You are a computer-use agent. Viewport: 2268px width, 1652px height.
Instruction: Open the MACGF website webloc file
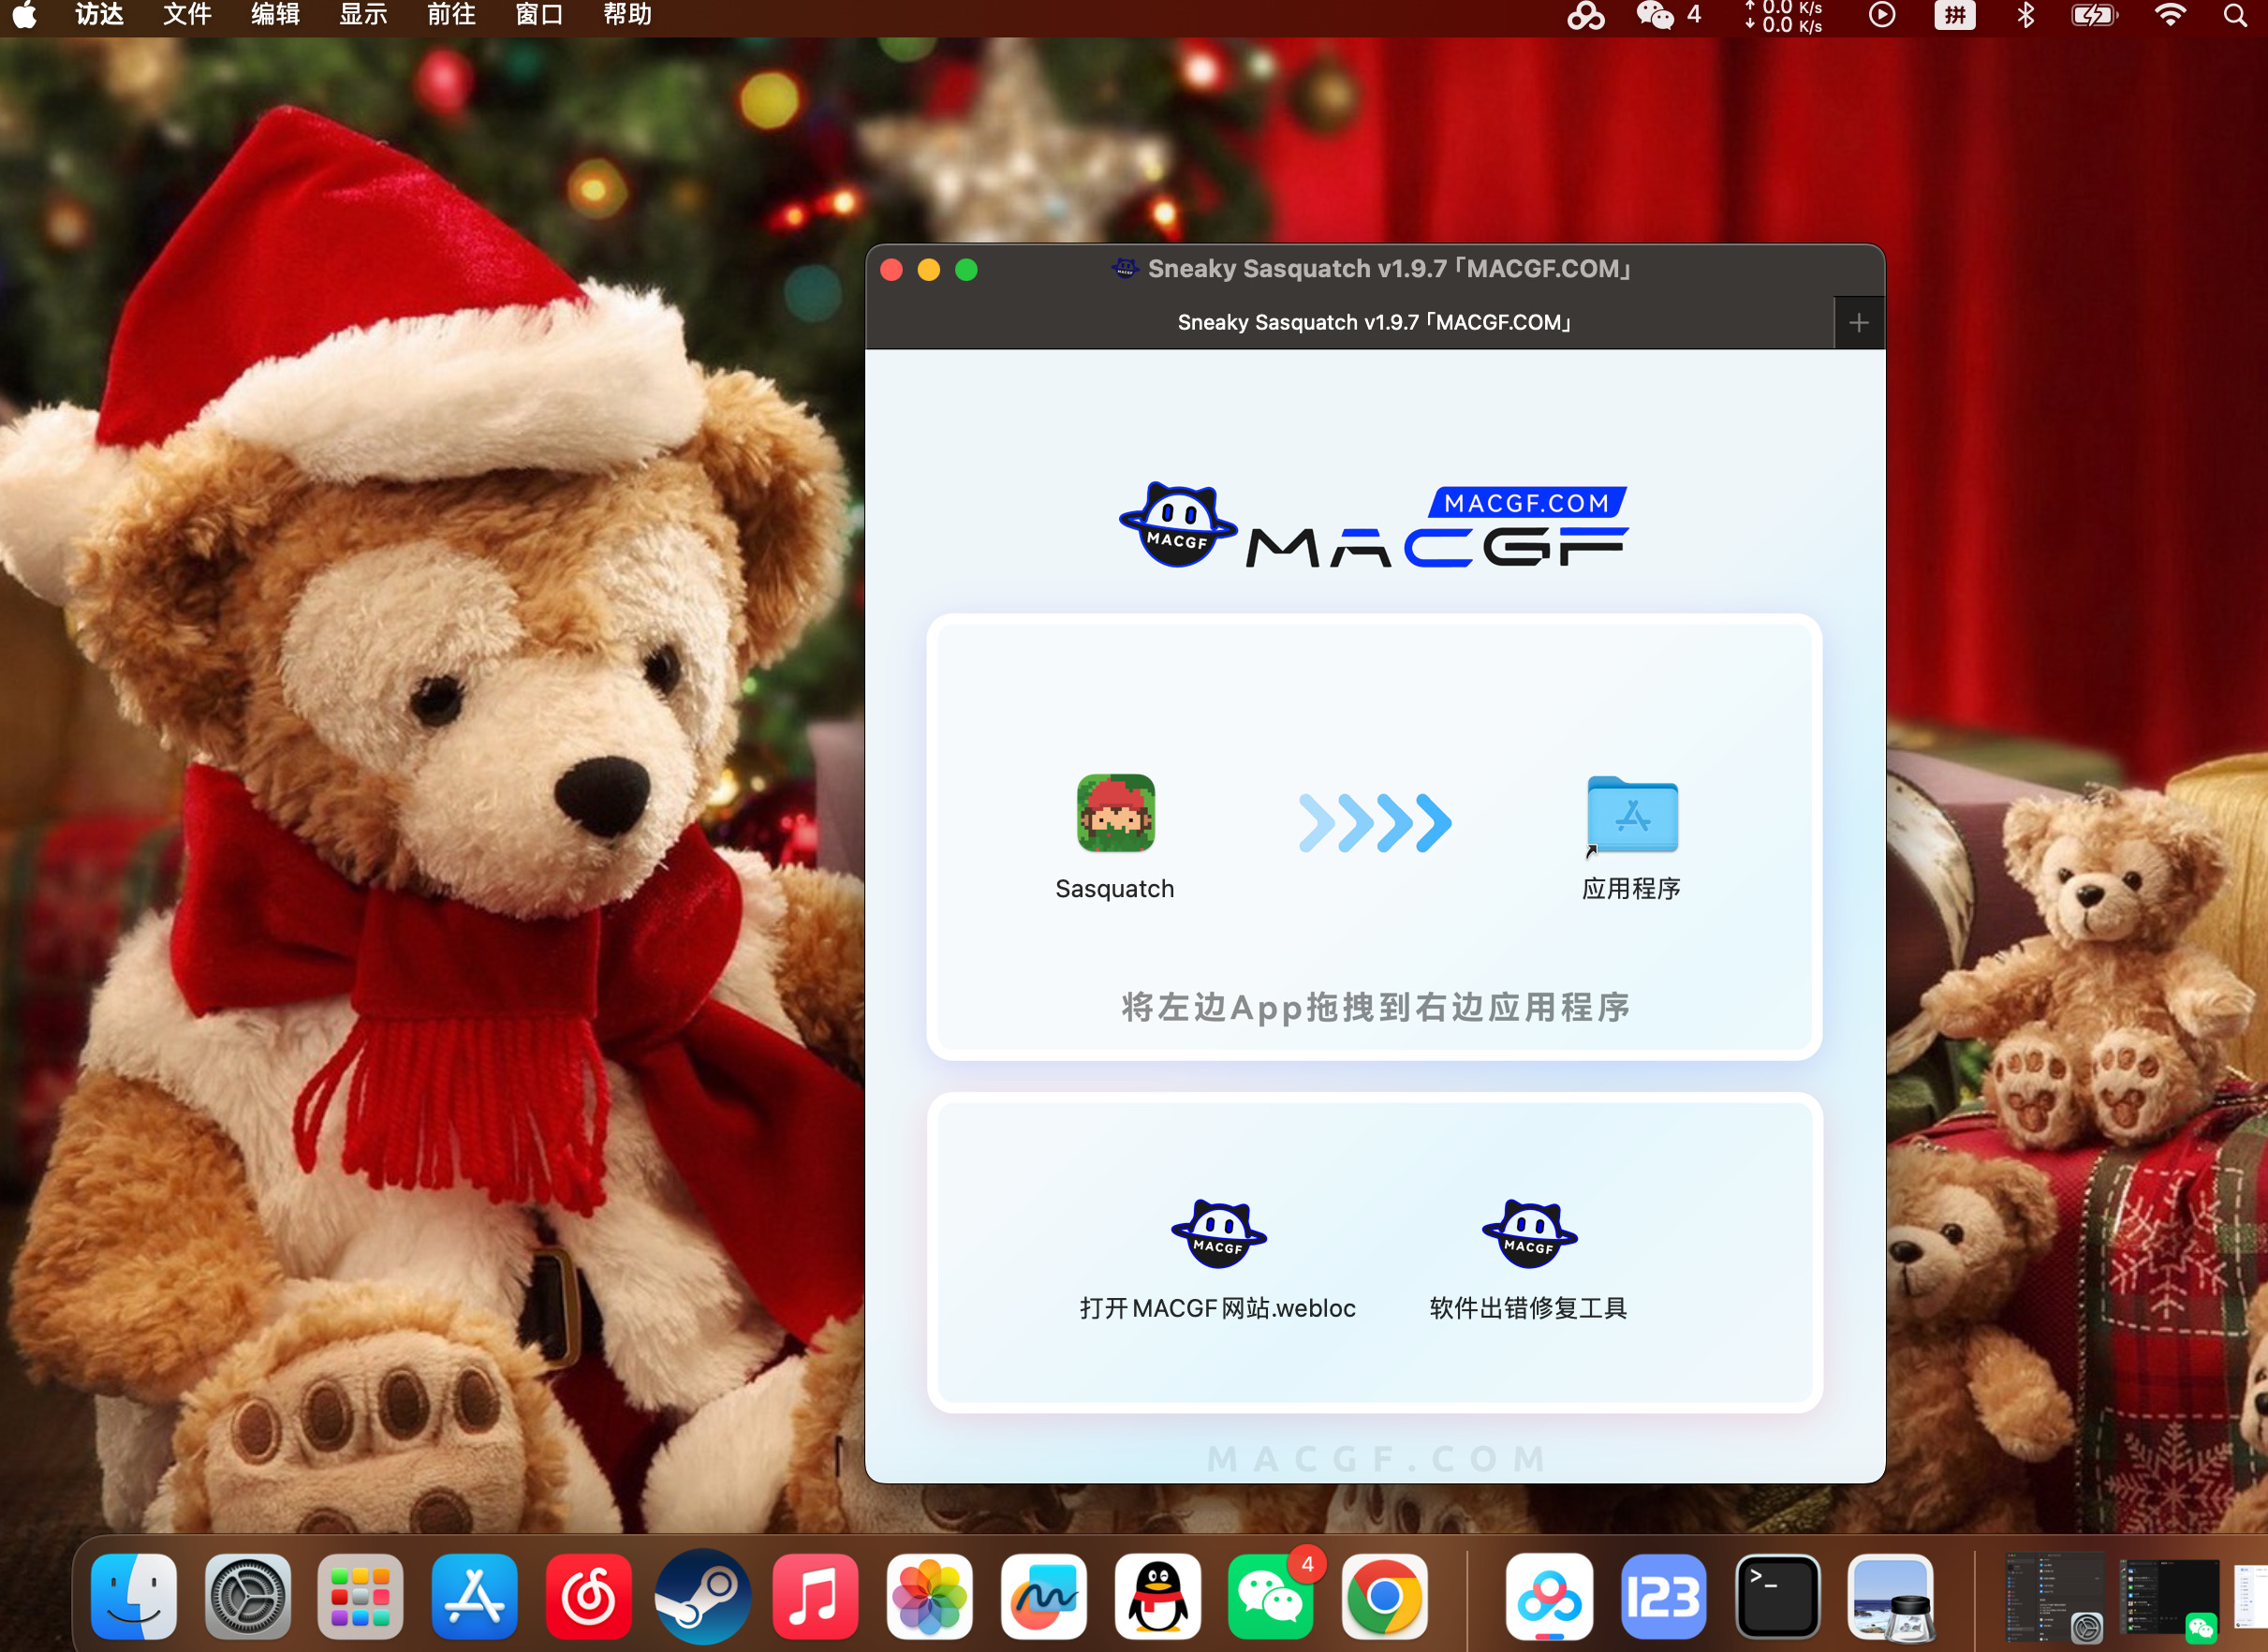point(1218,1235)
